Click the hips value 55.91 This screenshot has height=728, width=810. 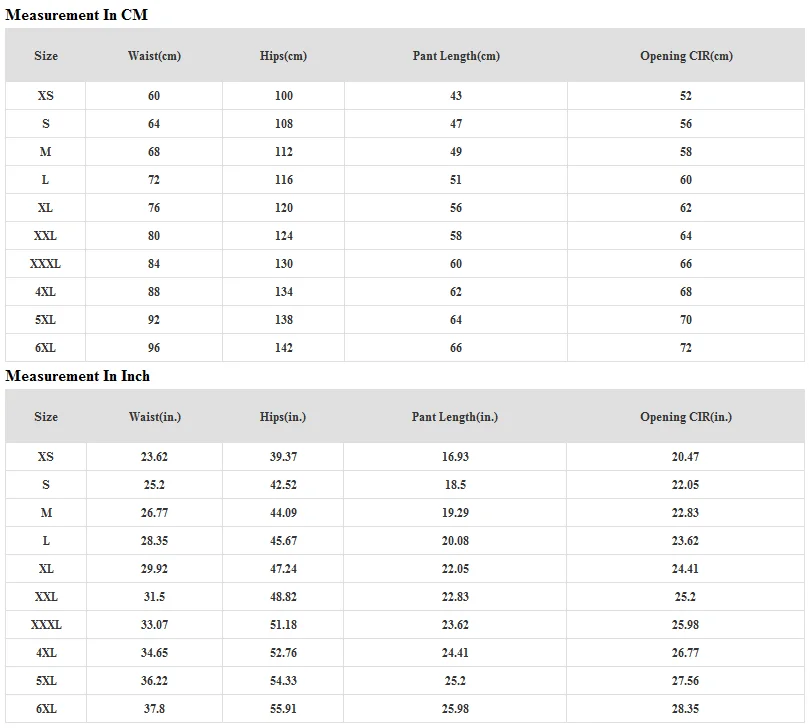point(284,709)
